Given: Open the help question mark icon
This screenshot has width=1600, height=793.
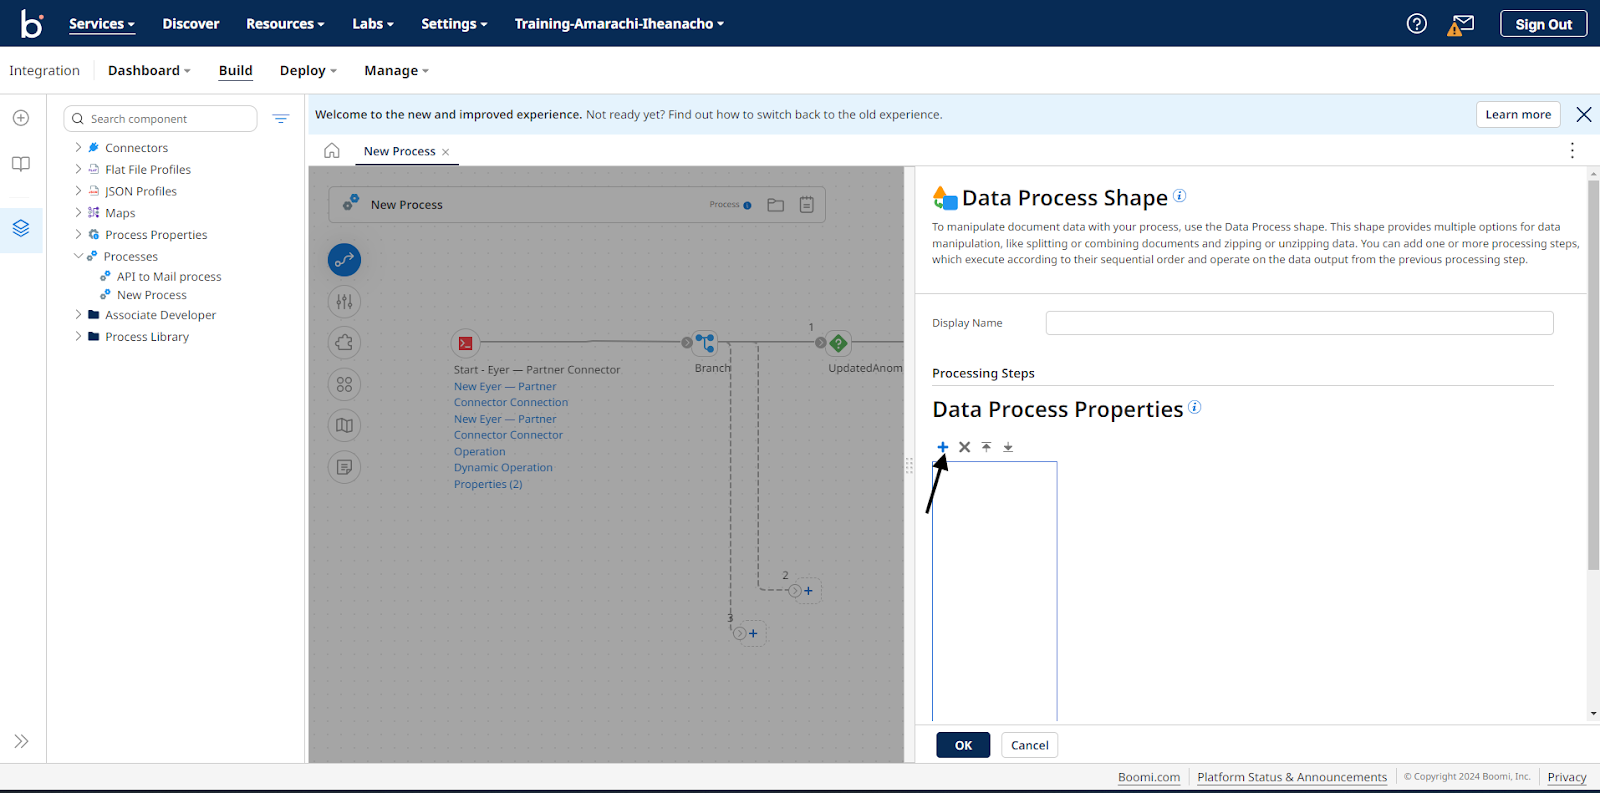Looking at the screenshot, I should pyautogui.click(x=1416, y=24).
